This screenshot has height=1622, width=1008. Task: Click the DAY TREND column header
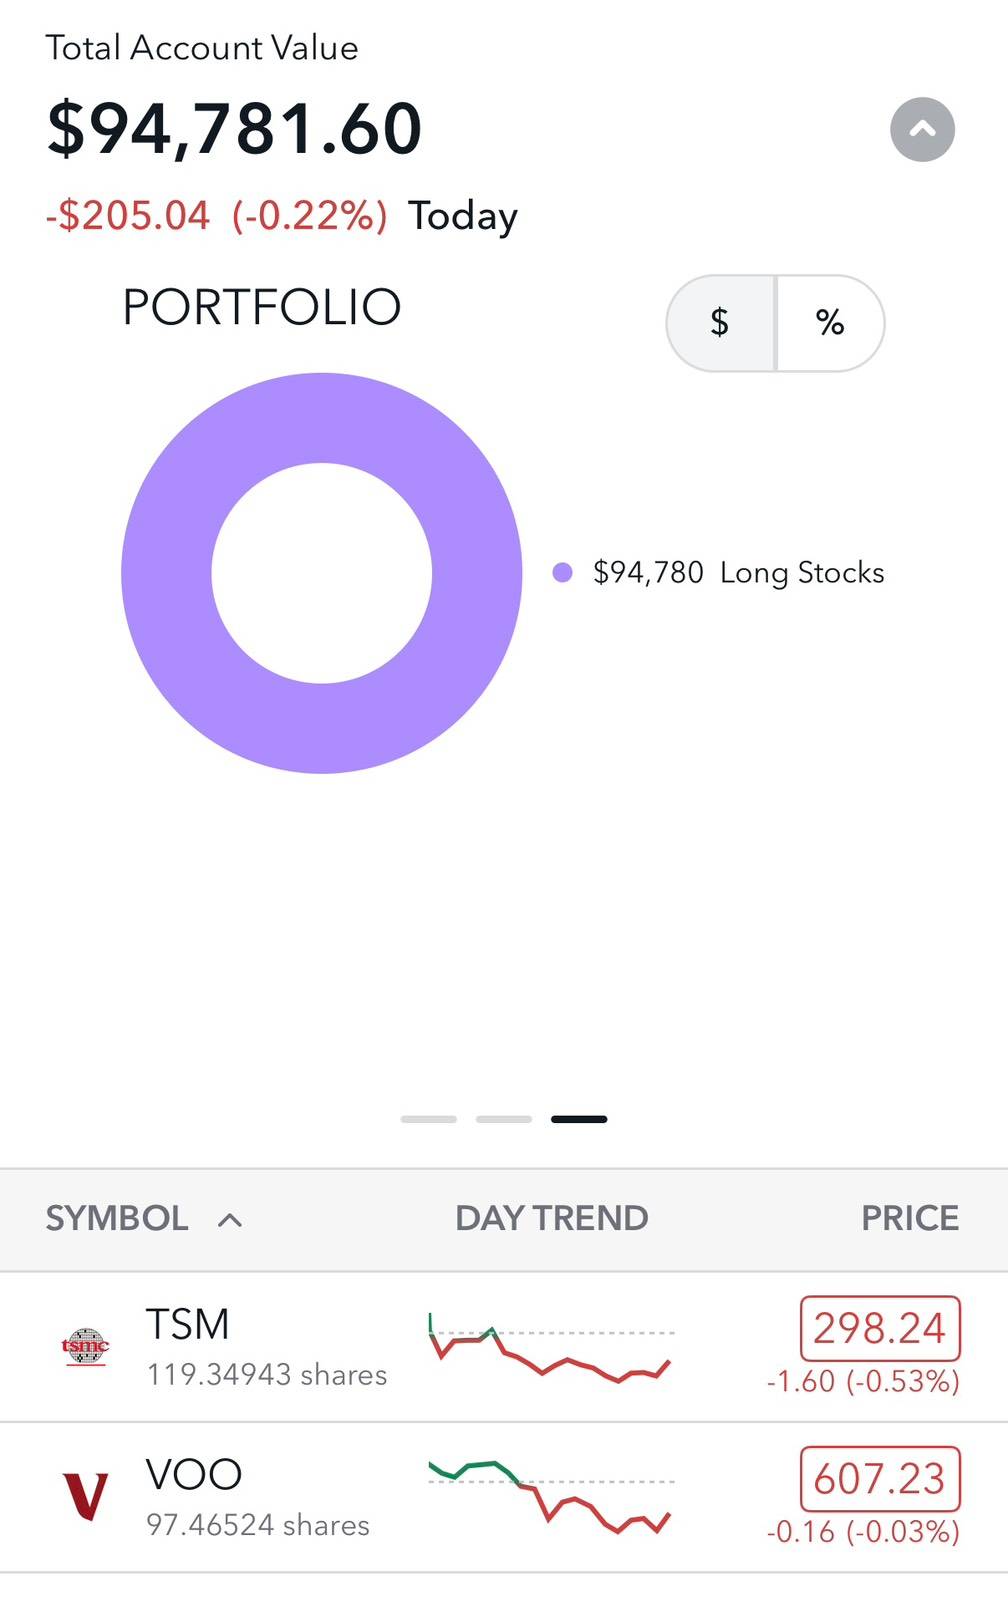pos(551,1218)
